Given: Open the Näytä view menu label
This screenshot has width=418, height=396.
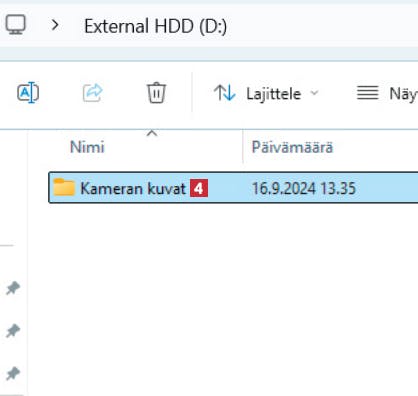Looking at the screenshot, I should (x=403, y=94).
